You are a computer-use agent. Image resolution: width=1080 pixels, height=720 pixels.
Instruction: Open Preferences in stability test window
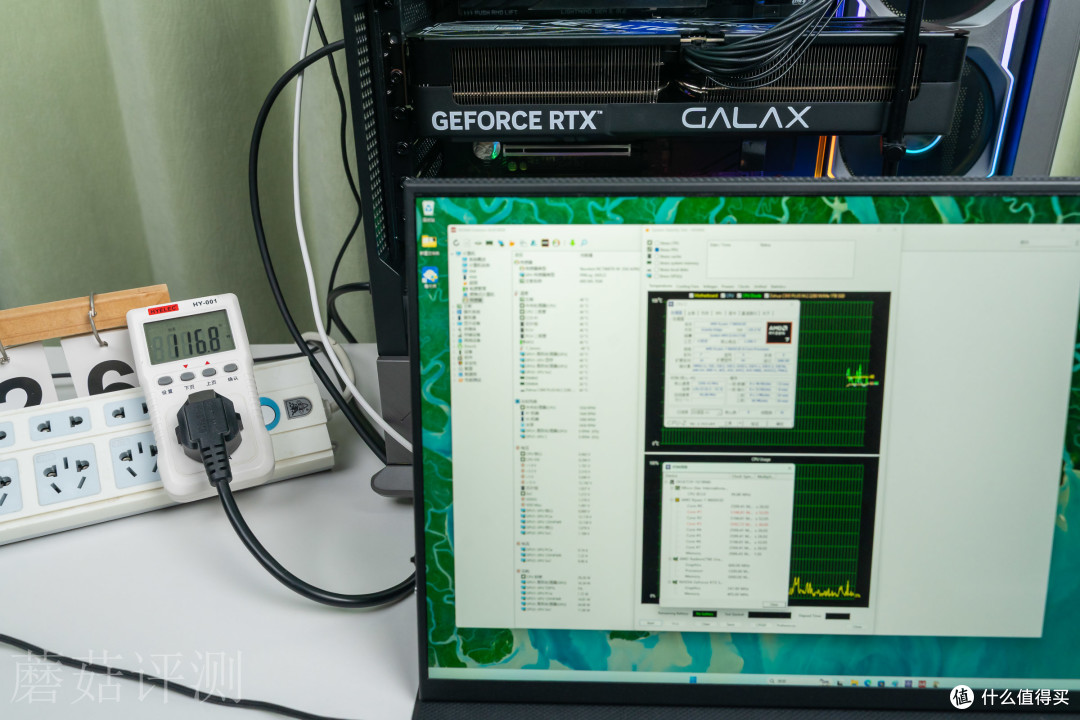(786, 626)
